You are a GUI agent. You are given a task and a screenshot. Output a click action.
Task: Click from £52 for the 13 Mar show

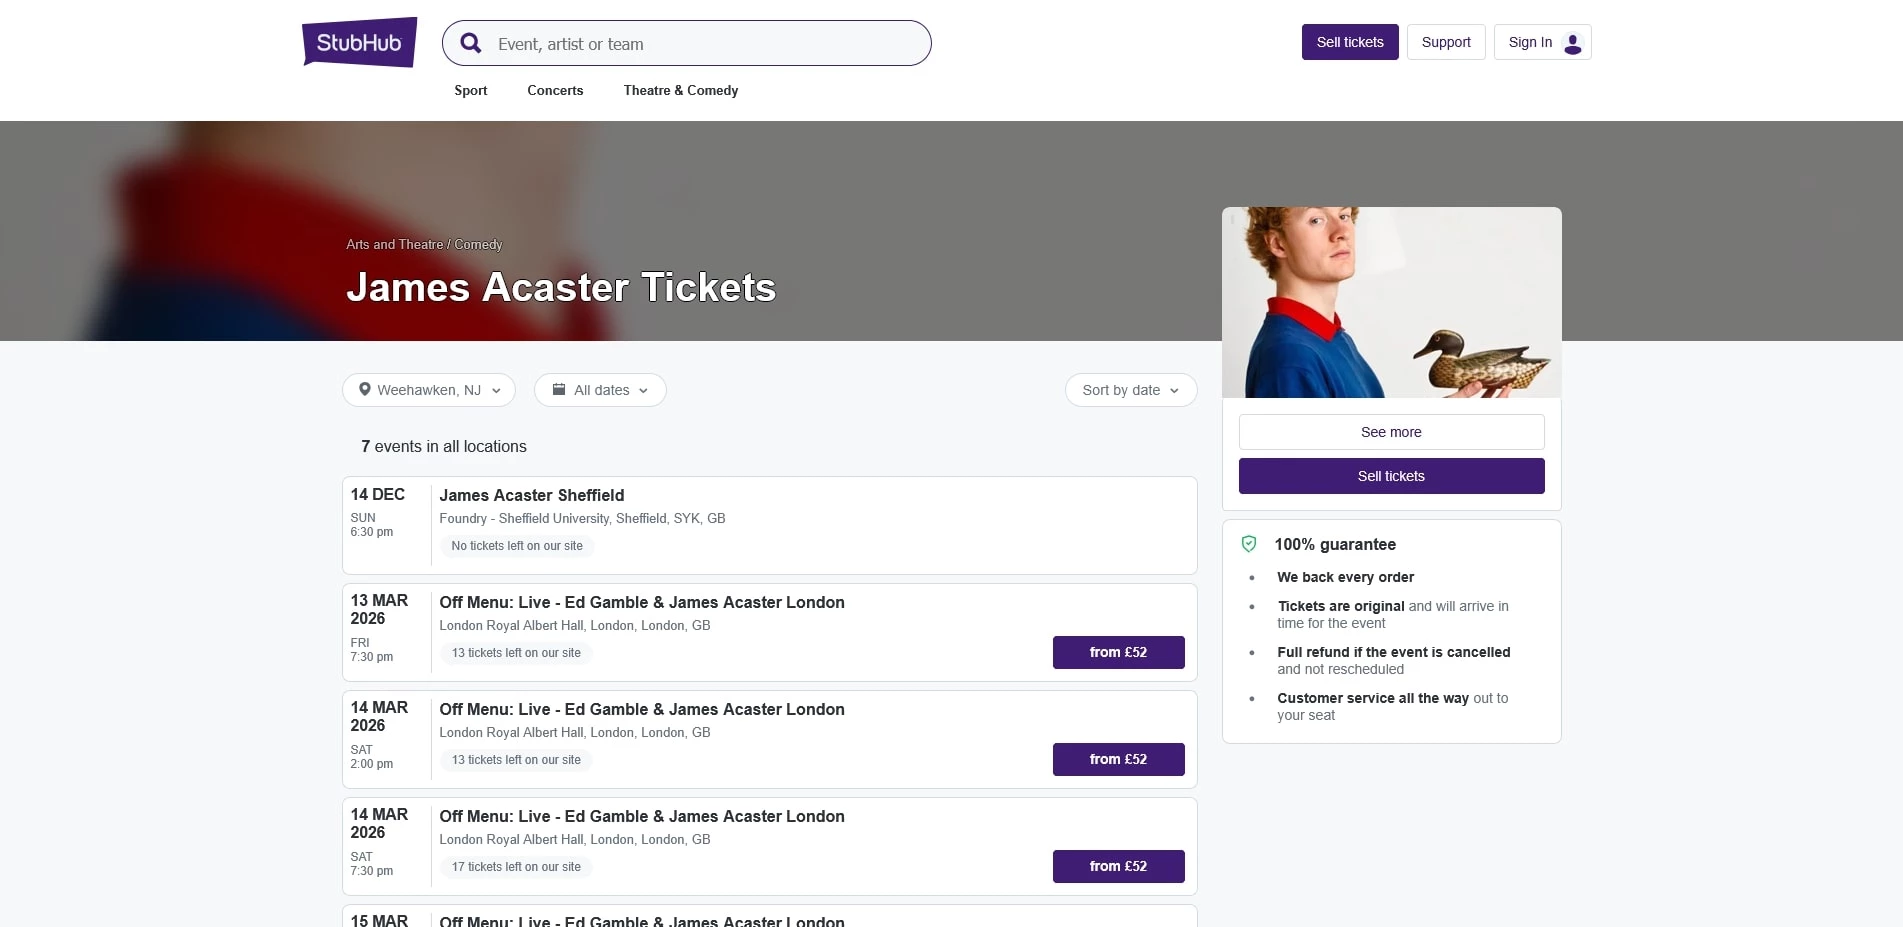pos(1117,651)
